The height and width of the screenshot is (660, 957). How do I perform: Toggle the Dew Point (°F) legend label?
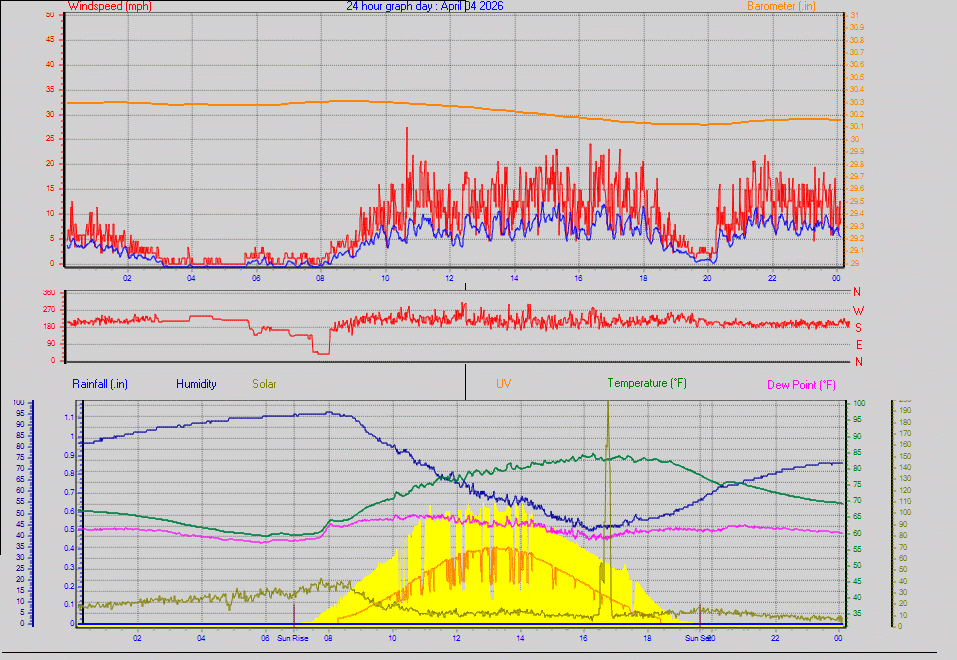point(800,383)
